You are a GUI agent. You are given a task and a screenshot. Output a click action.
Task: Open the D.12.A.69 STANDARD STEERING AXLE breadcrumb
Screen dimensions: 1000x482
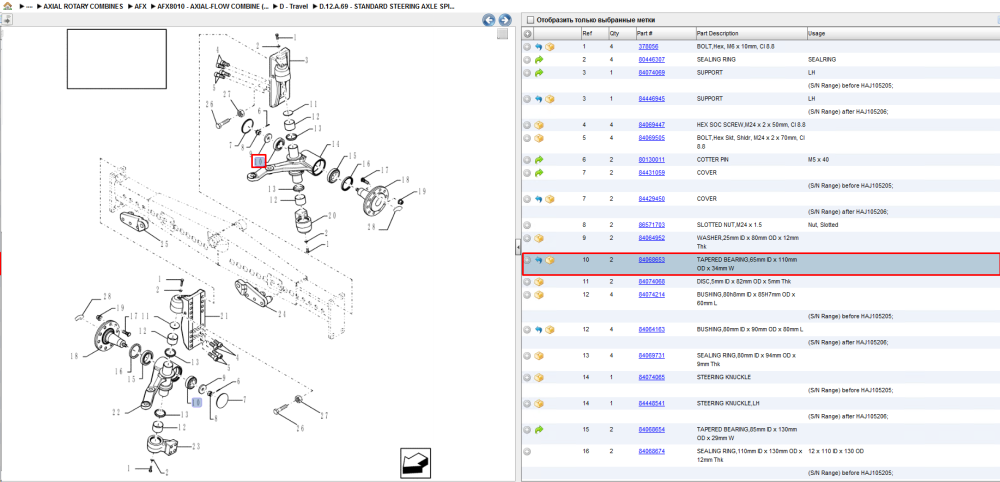click(386, 6)
